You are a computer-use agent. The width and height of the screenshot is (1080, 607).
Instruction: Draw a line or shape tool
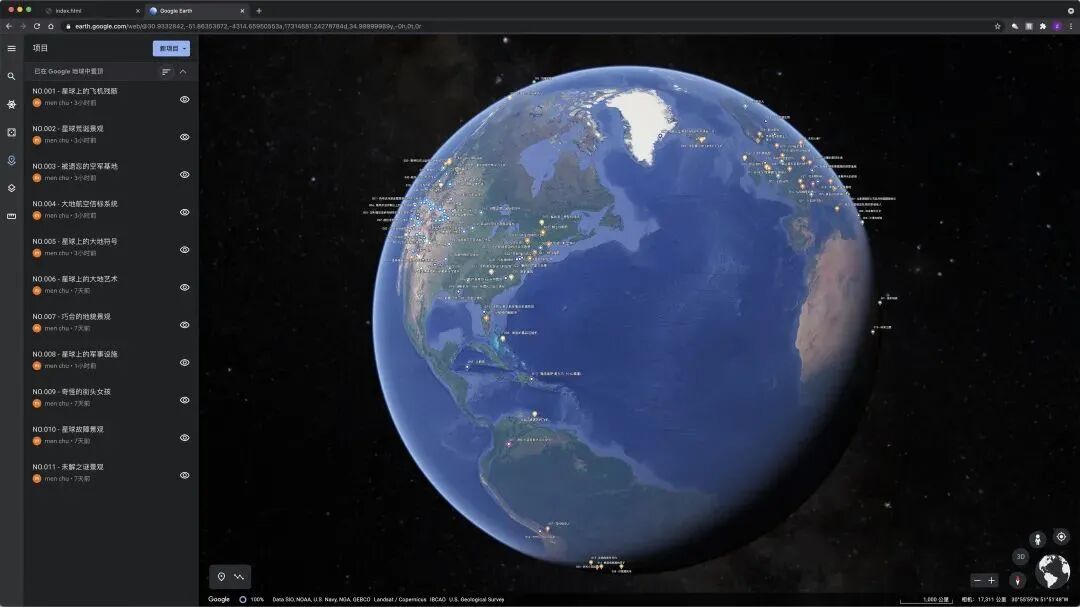click(x=239, y=577)
